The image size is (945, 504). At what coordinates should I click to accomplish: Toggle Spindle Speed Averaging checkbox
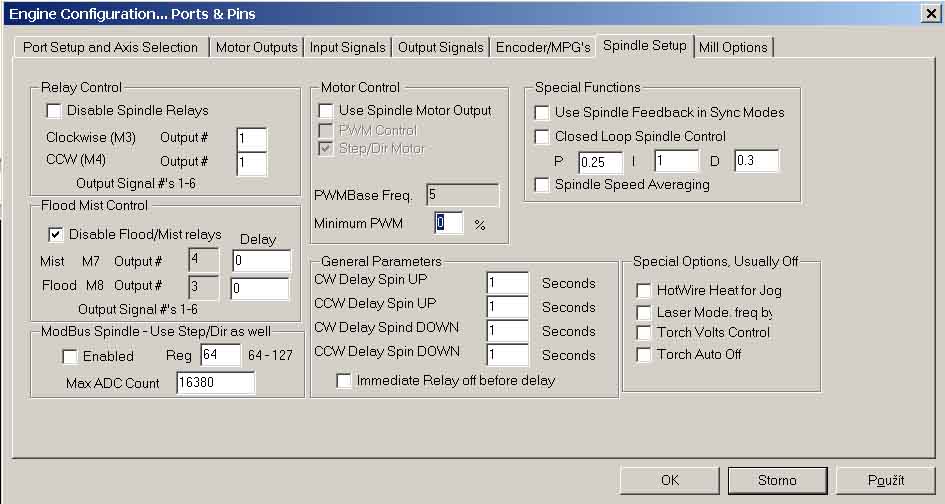pyautogui.click(x=542, y=185)
